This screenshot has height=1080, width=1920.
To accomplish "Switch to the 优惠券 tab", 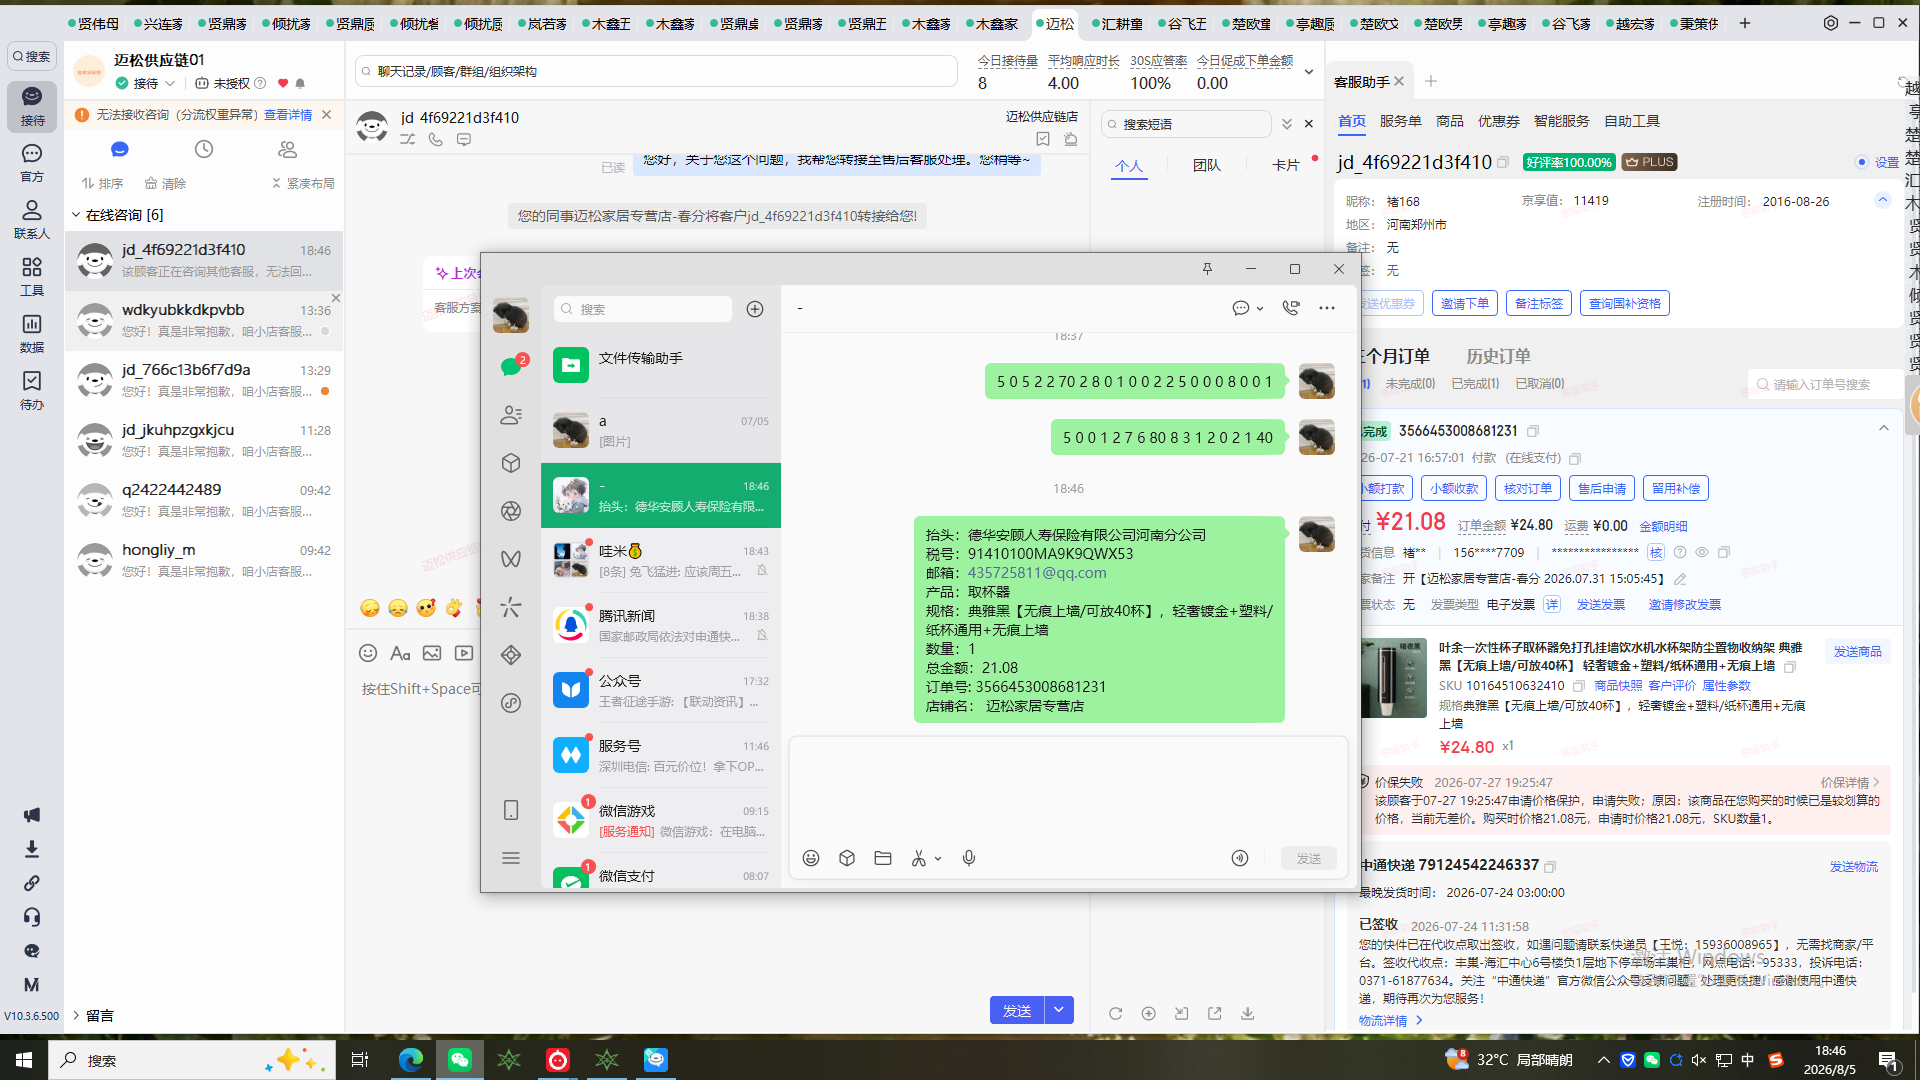I will (1498, 121).
